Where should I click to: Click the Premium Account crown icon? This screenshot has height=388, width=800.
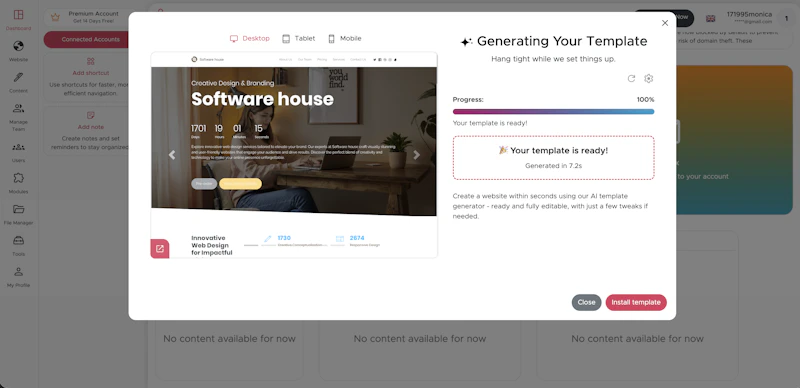[x=55, y=17]
